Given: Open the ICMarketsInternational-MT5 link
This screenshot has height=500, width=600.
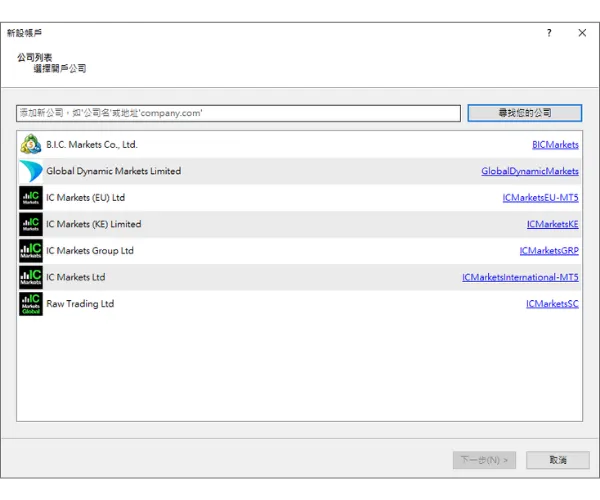Looking at the screenshot, I should (x=520, y=277).
